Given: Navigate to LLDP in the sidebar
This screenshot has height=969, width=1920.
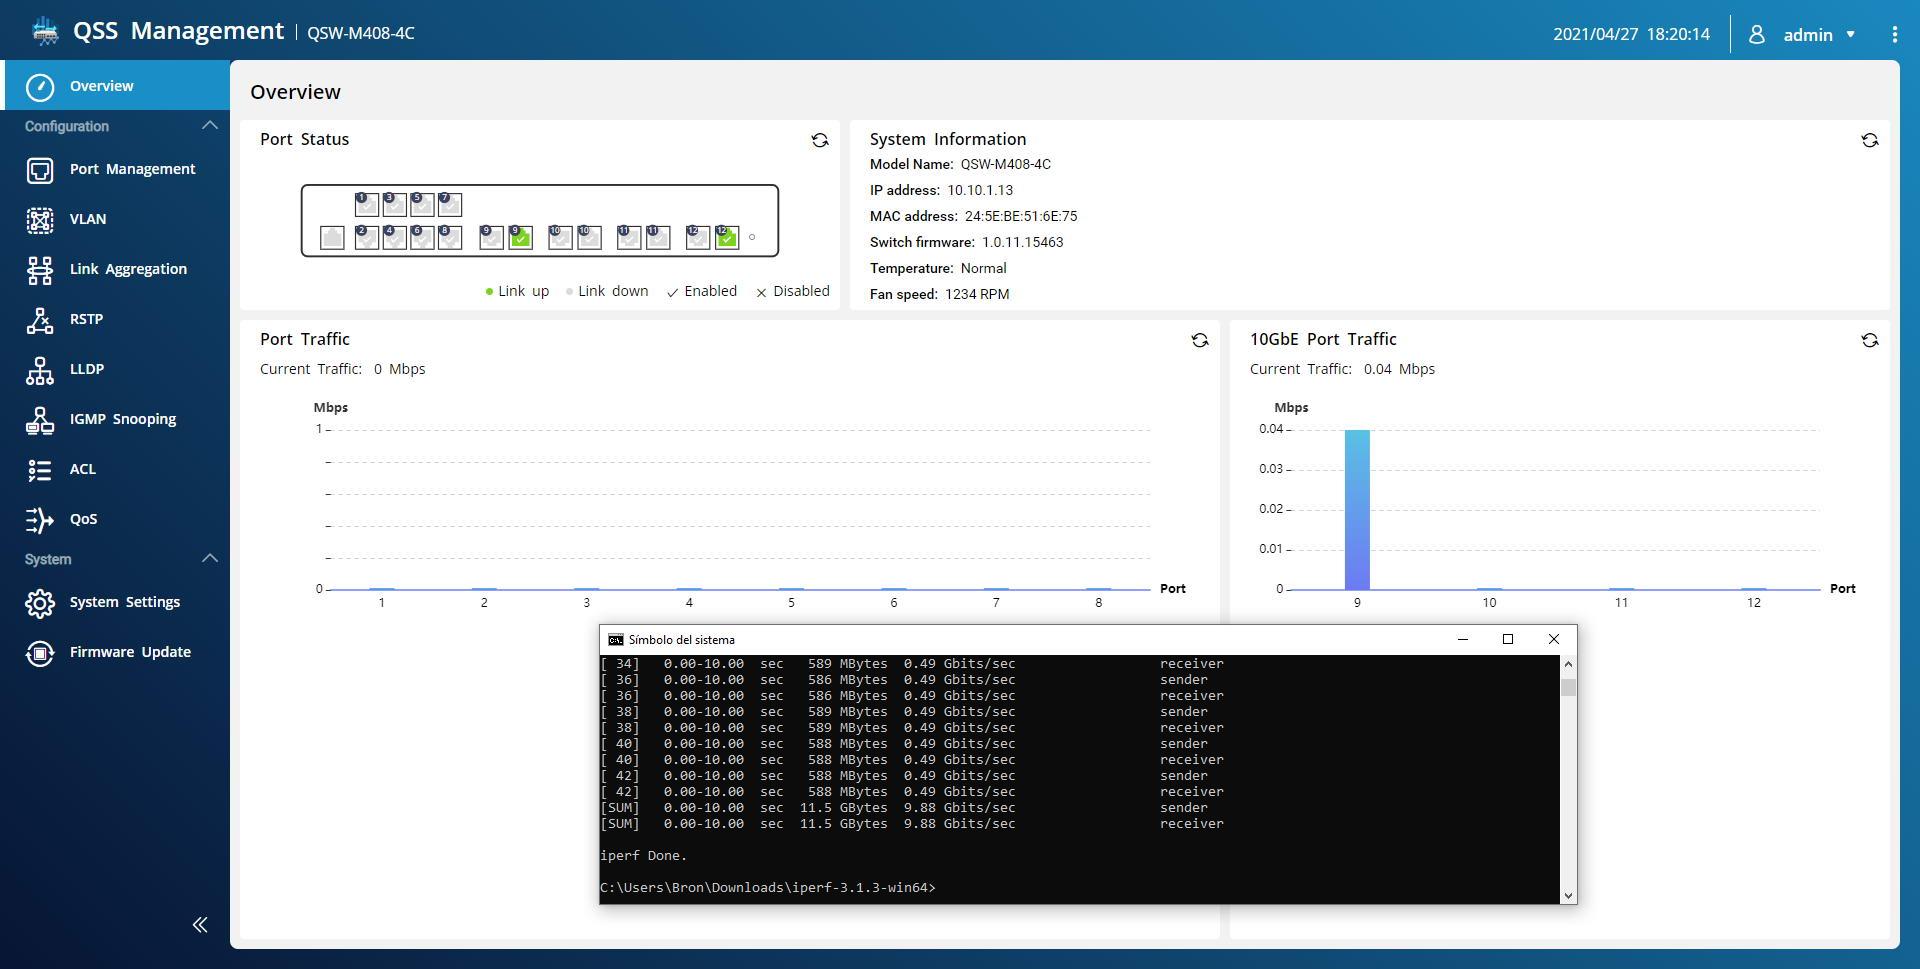Looking at the screenshot, I should click(115, 369).
